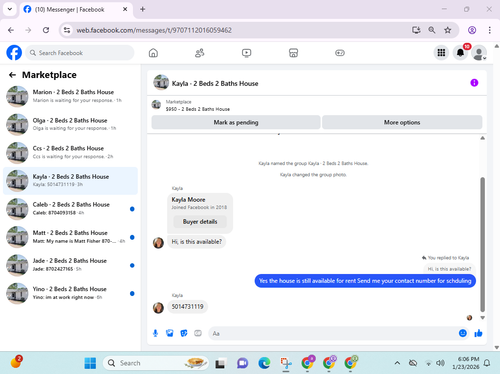This screenshot has height=374, width=500.
Task: Show hidden system tray icons
Action: [397, 363]
